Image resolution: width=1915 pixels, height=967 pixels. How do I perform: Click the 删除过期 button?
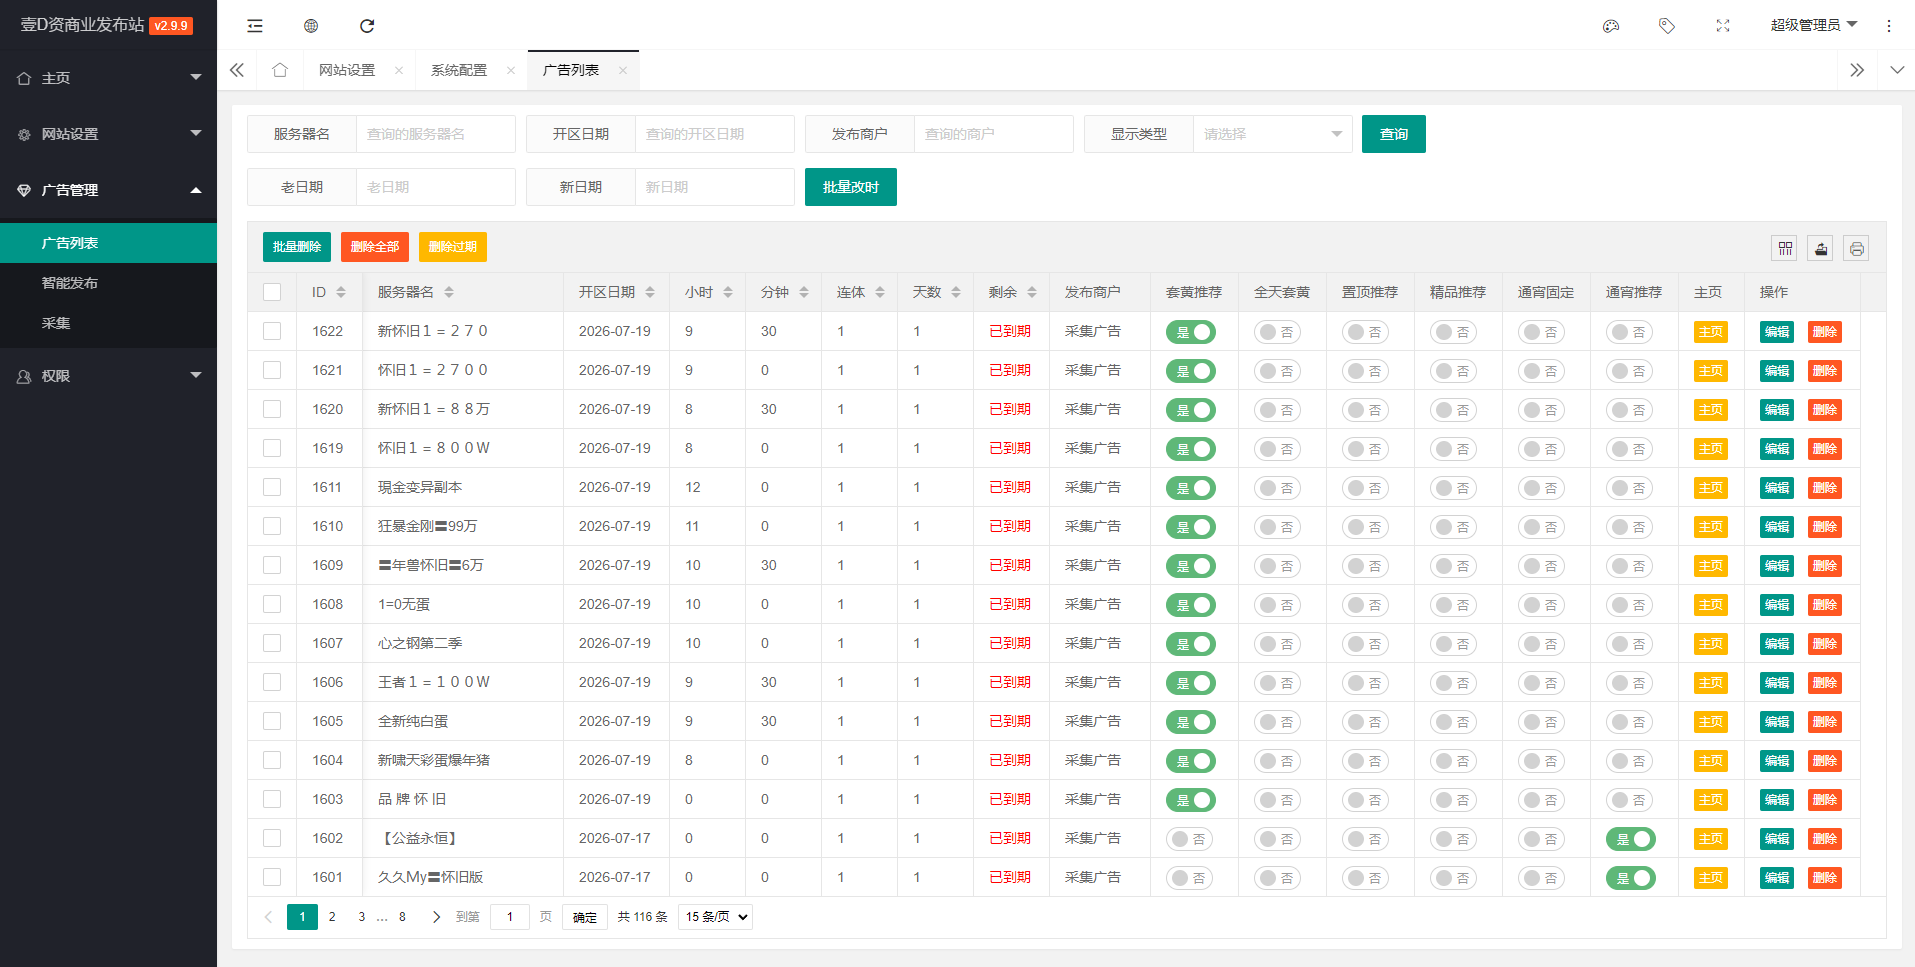[453, 247]
